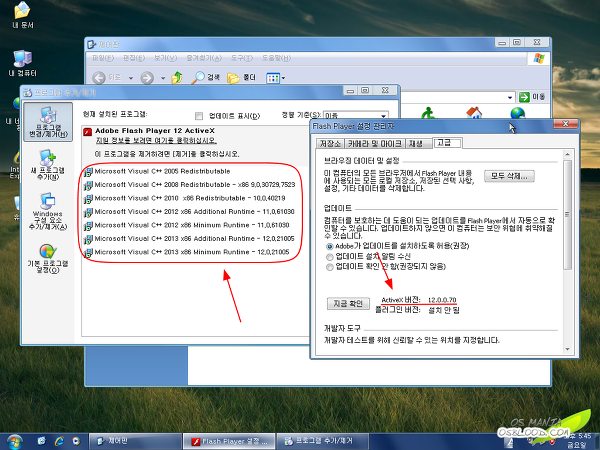Image resolution: width=600 pixels, height=450 pixels.
Task: Click scrollbar thumb in Flash settings panel
Action: click(567, 214)
